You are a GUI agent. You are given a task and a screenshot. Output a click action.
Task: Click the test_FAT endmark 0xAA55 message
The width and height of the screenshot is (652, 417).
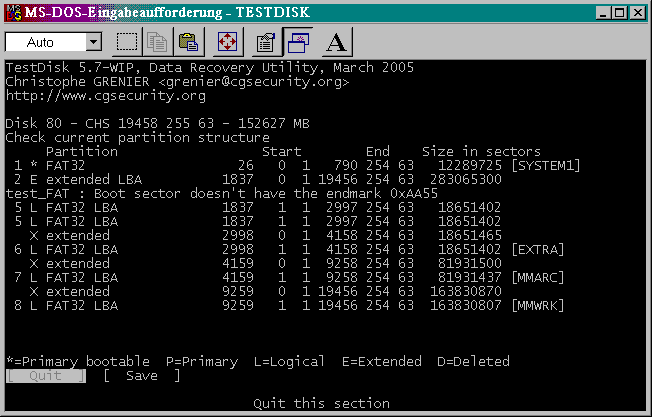tap(222, 194)
